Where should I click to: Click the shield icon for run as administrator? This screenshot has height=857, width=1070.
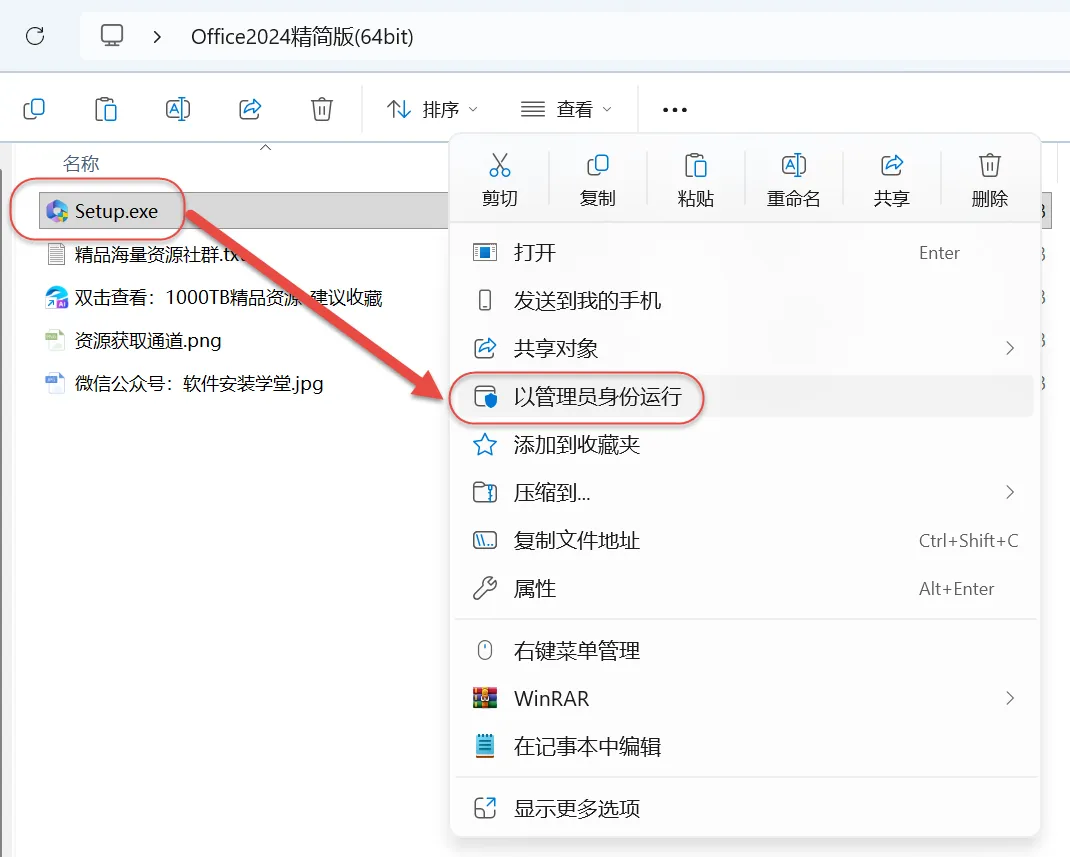(x=485, y=396)
